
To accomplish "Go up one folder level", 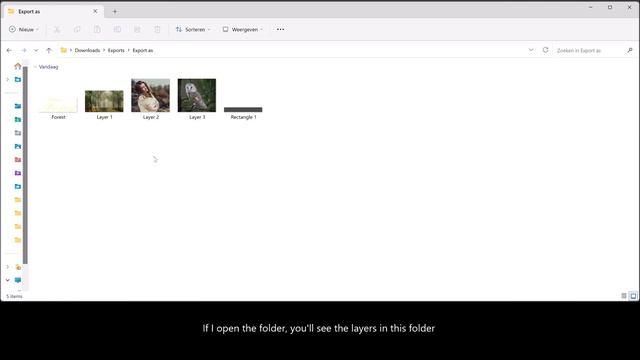I will pos(49,50).
